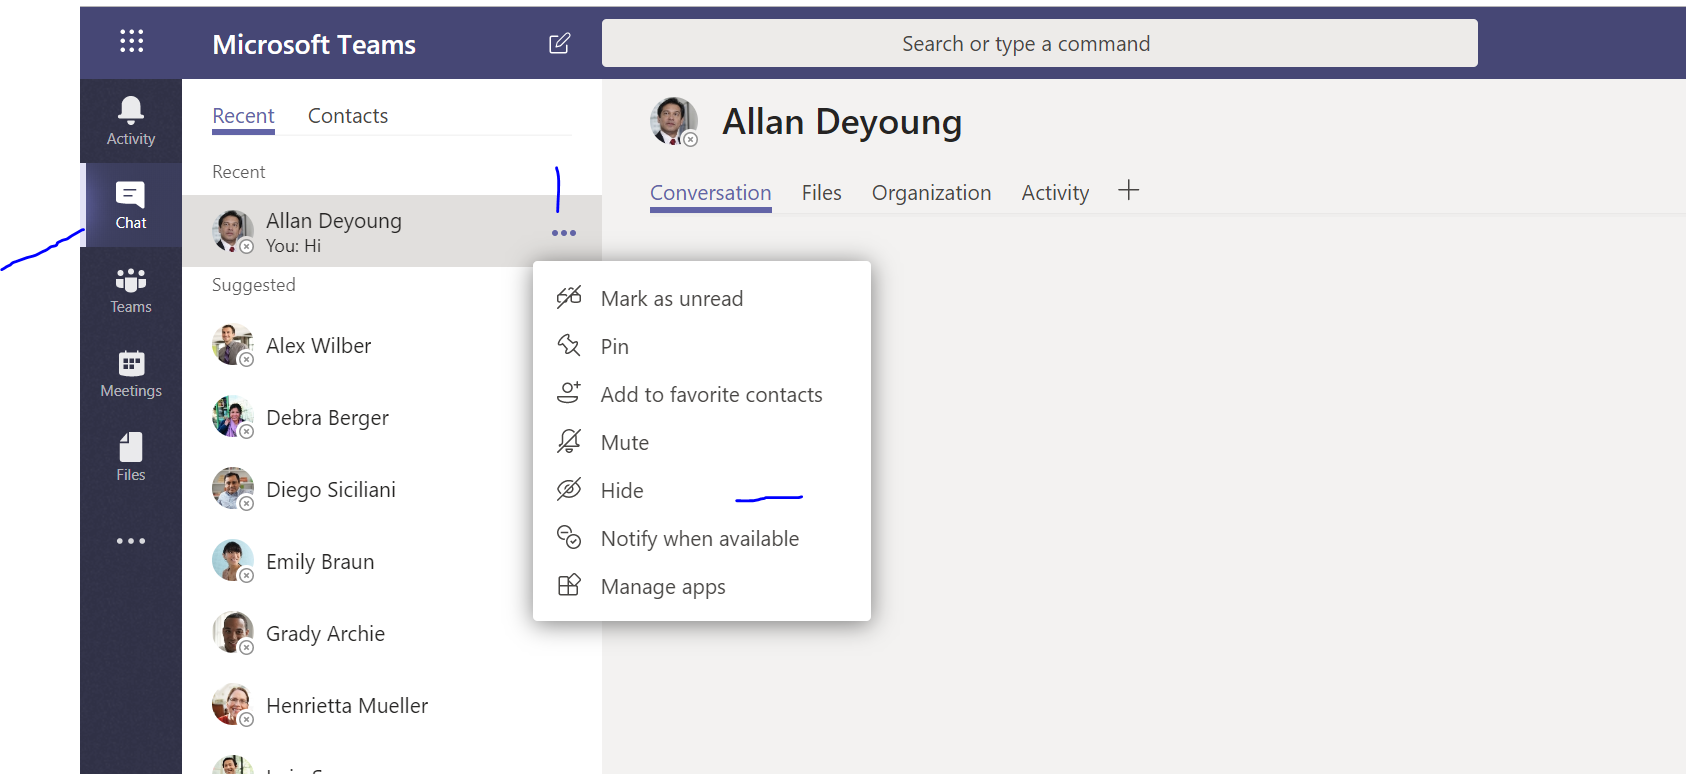Choose Mark as unread in menu
The height and width of the screenshot is (774, 1686).
[671, 299]
